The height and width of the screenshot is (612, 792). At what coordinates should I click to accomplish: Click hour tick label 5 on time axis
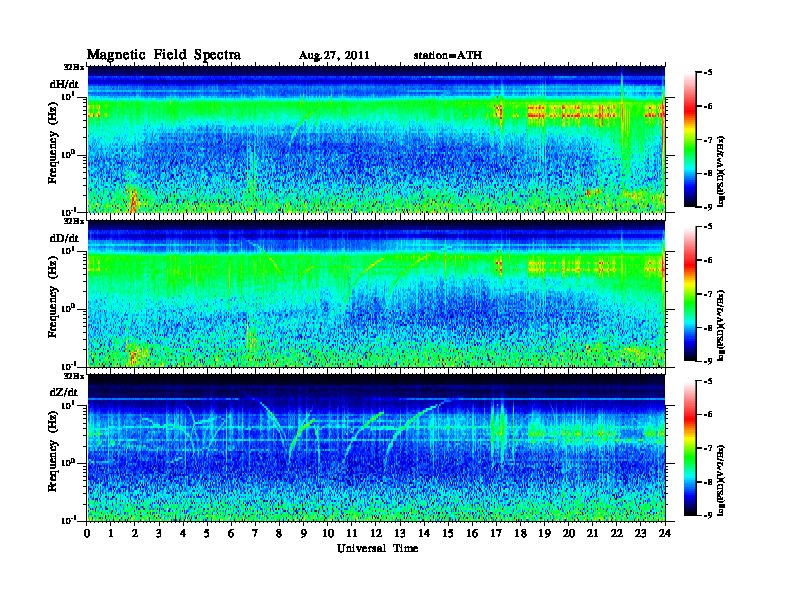point(207,533)
